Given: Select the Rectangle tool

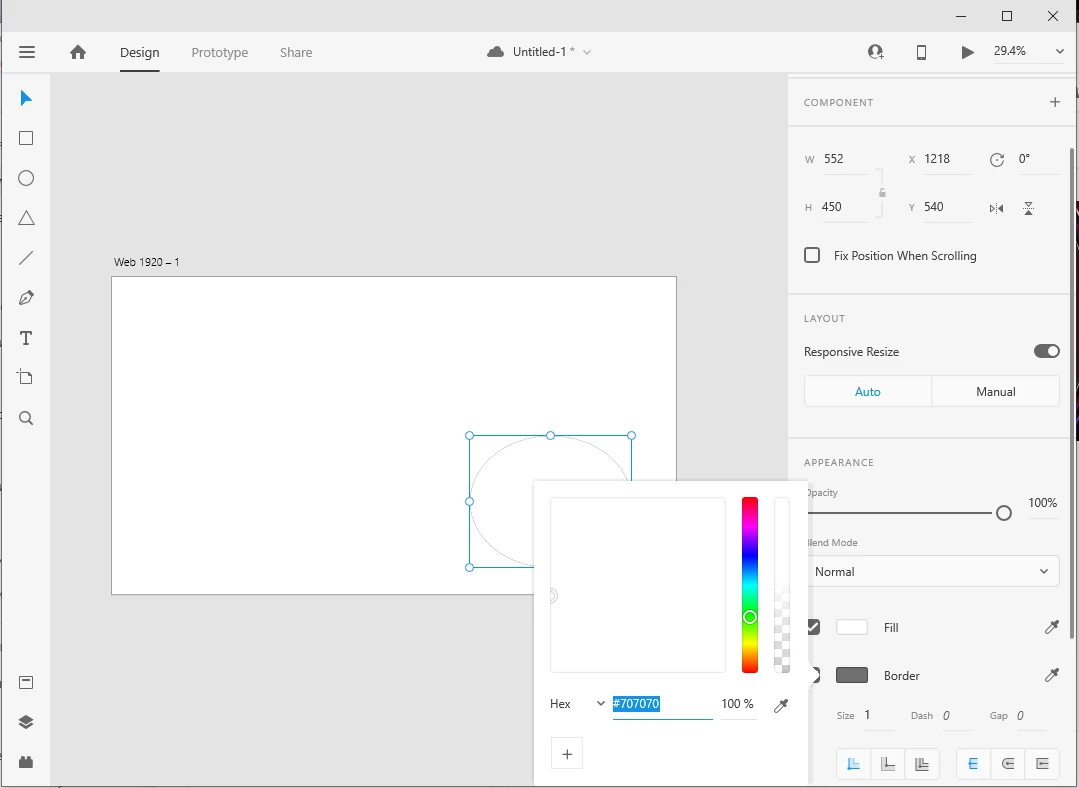Looking at the screenshot, I should coord(26,138).
